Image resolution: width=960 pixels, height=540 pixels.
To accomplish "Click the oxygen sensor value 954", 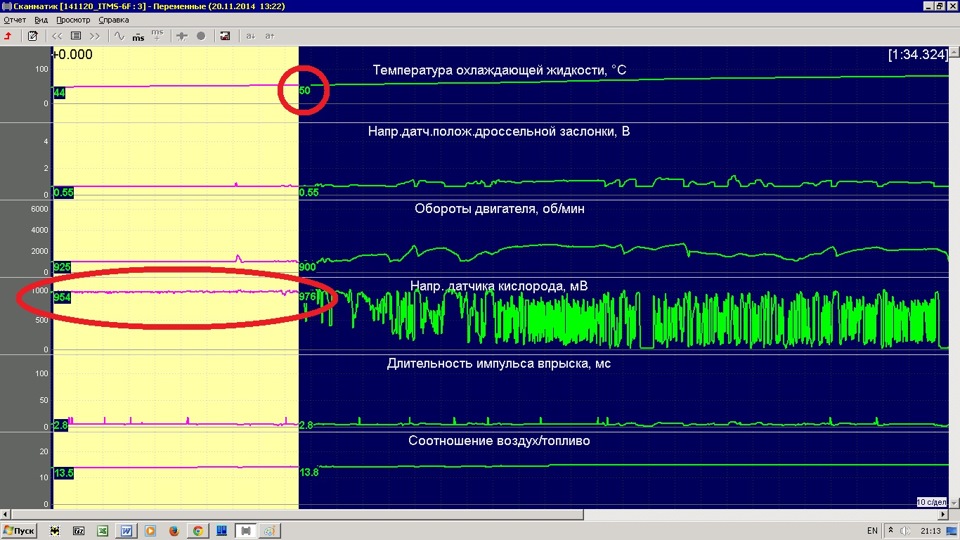I will [x=62, y=298].
